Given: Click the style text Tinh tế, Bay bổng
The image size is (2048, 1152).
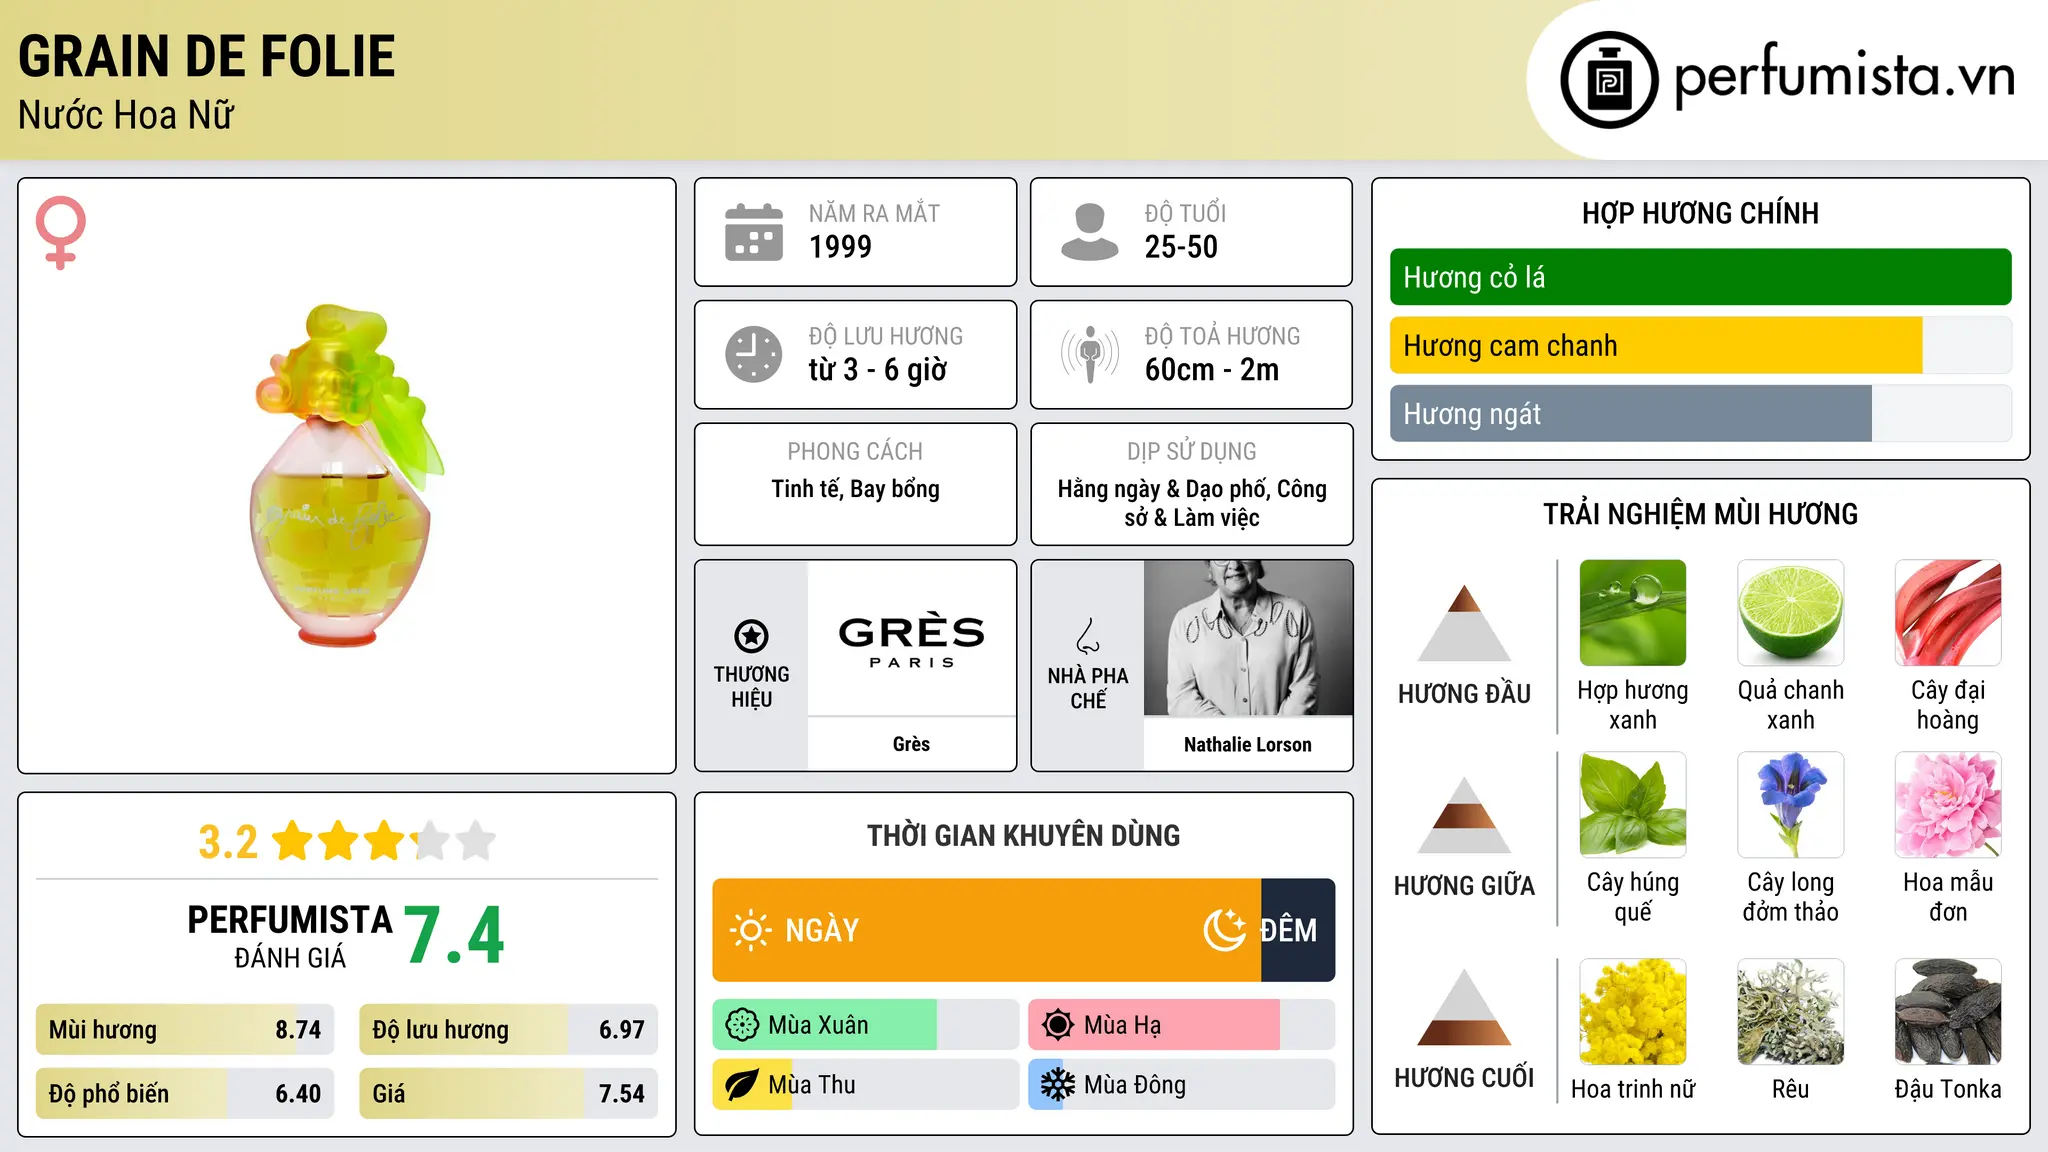Looking at the screenshot, I should pyautogui.click(x=855, y=489).
